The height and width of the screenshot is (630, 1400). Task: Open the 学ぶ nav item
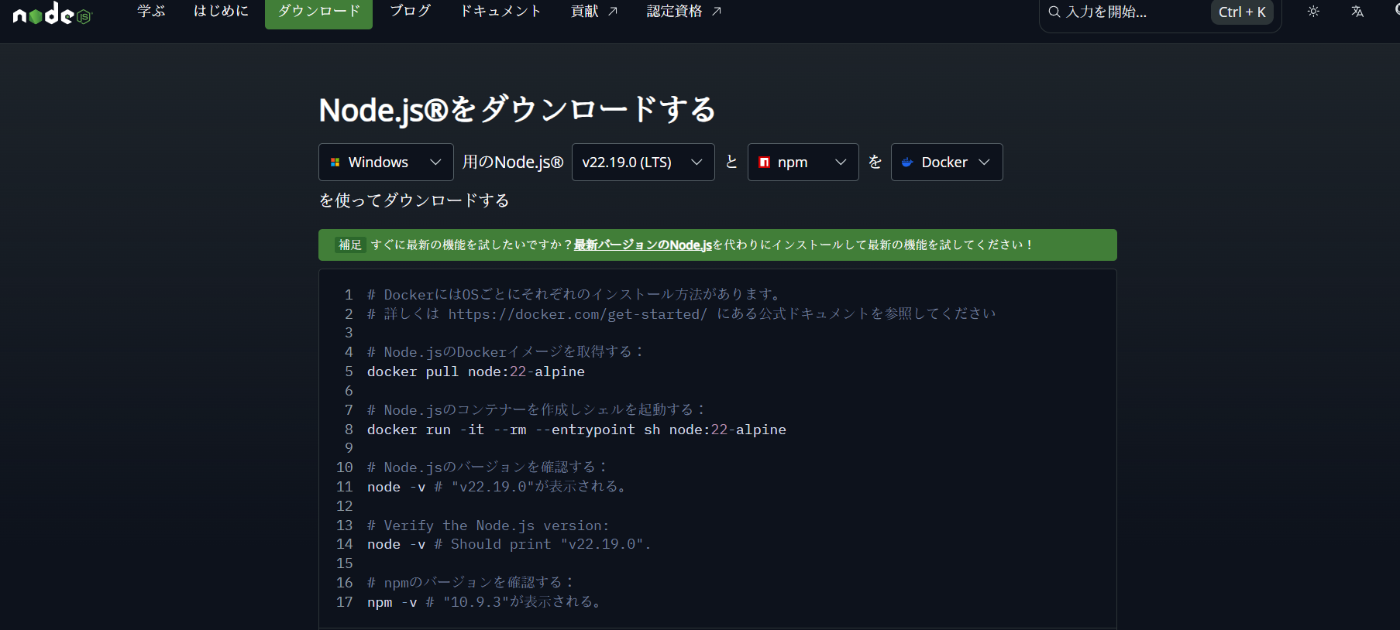coord(151,11)
